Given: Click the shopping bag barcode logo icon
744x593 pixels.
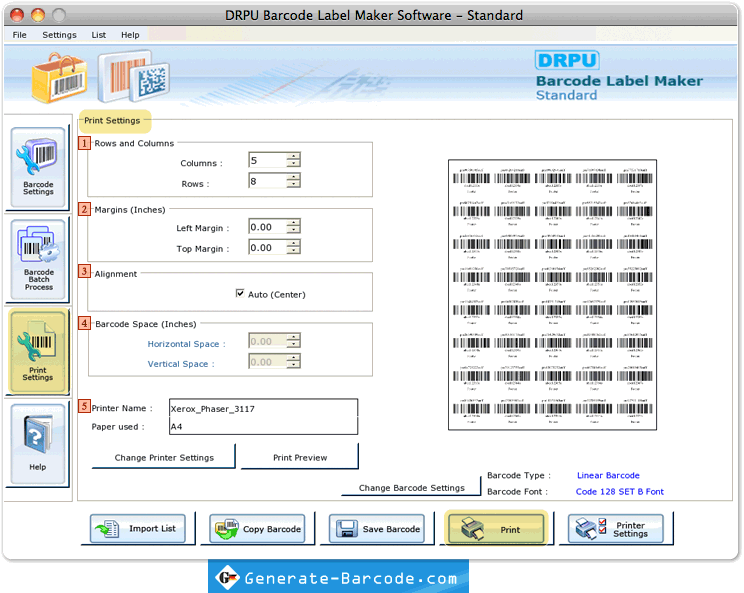Looking at the screenshot, I should tap(60, 78).
